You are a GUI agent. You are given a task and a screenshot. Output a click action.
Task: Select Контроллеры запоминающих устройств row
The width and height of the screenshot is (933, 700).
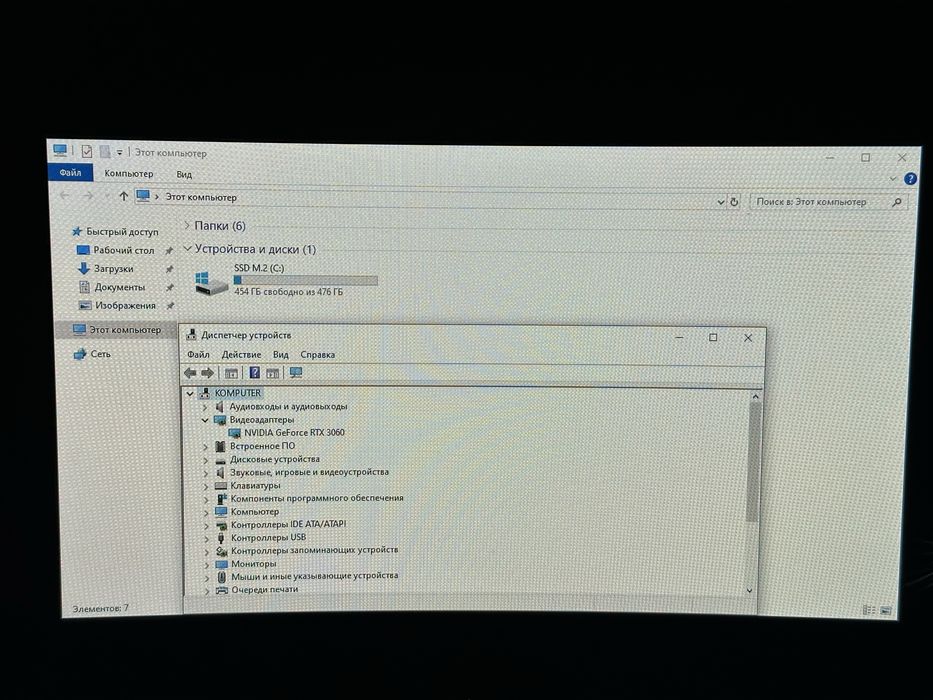tap(314, 551)
